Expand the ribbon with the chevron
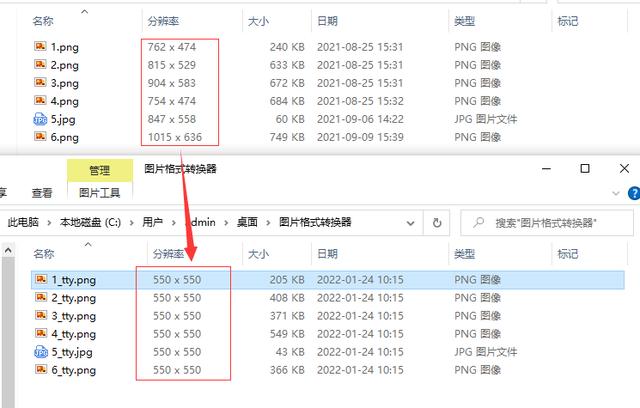640x408 pixels. pos(616,193)
